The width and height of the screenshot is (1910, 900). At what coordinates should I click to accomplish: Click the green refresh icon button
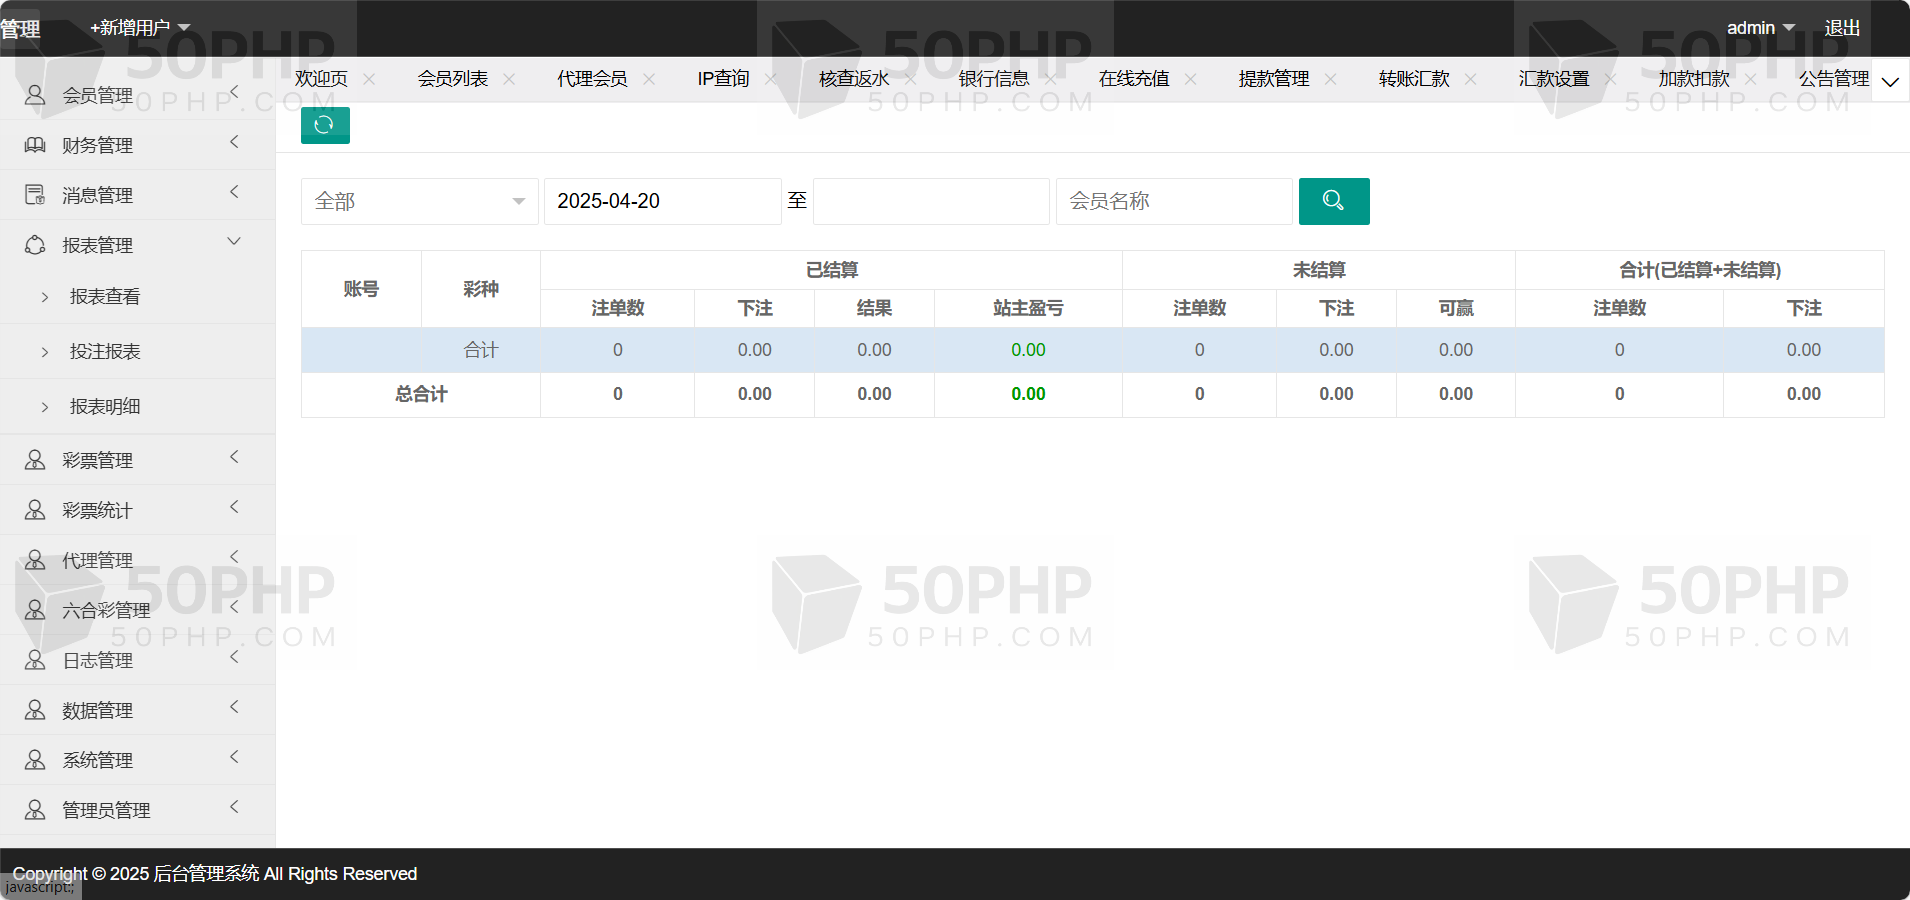click(325, 125)
